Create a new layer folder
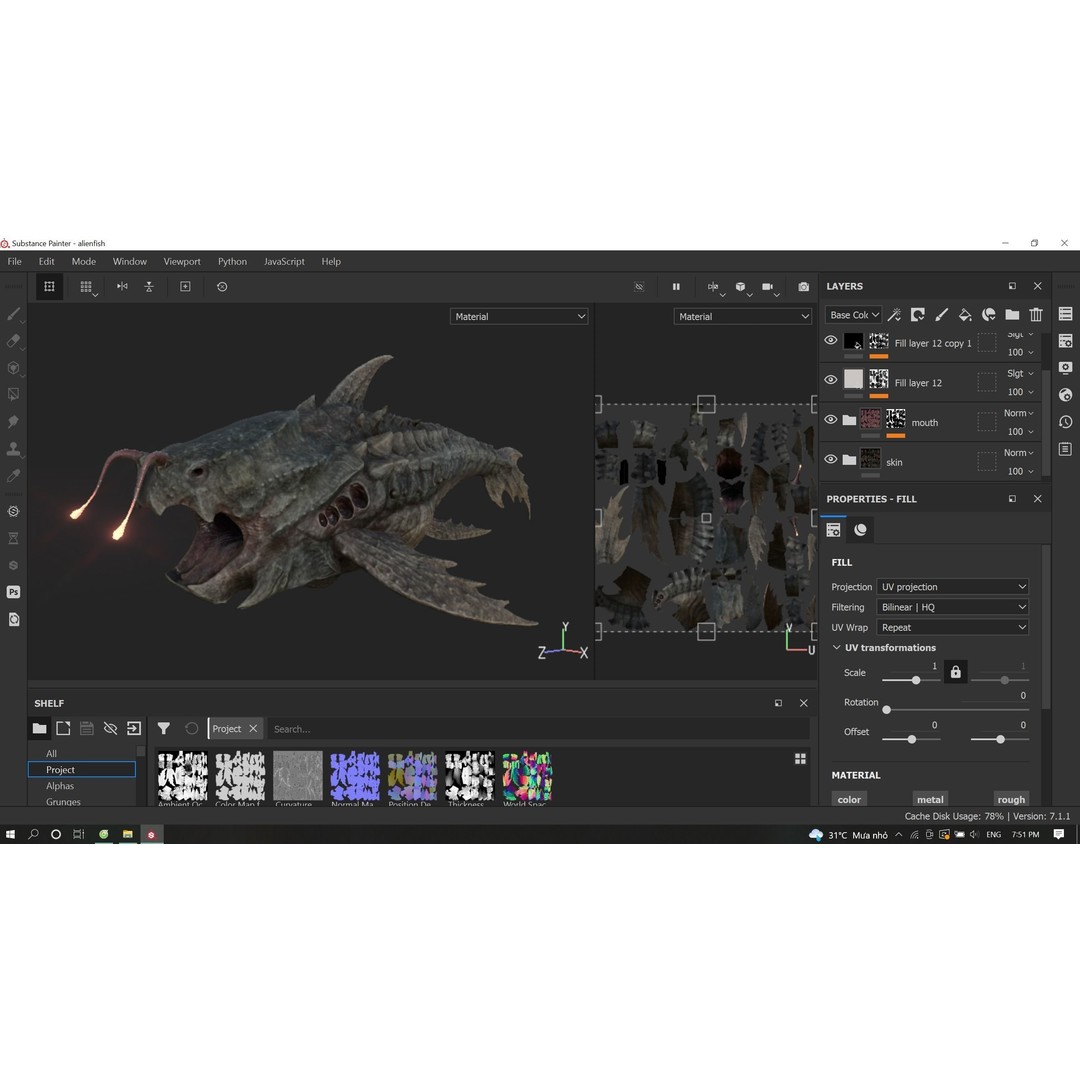The height and width of the screenshot is (1080, 1080). [1012, 315]
